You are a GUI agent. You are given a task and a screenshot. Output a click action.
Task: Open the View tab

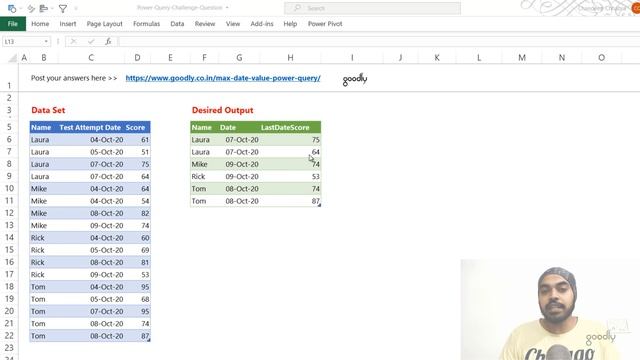tap(233, 24)
